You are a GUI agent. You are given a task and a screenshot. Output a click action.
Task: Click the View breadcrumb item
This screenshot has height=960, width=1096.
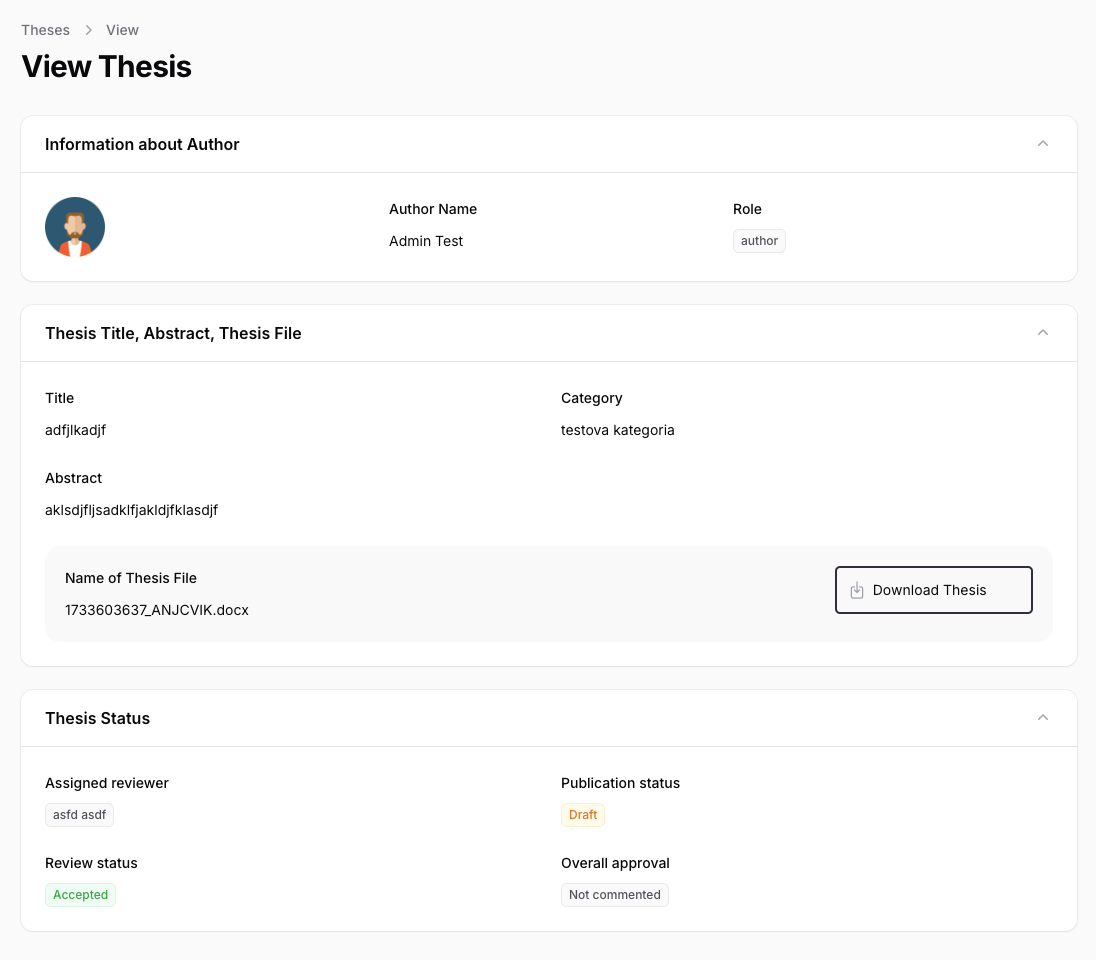(122, 30)
